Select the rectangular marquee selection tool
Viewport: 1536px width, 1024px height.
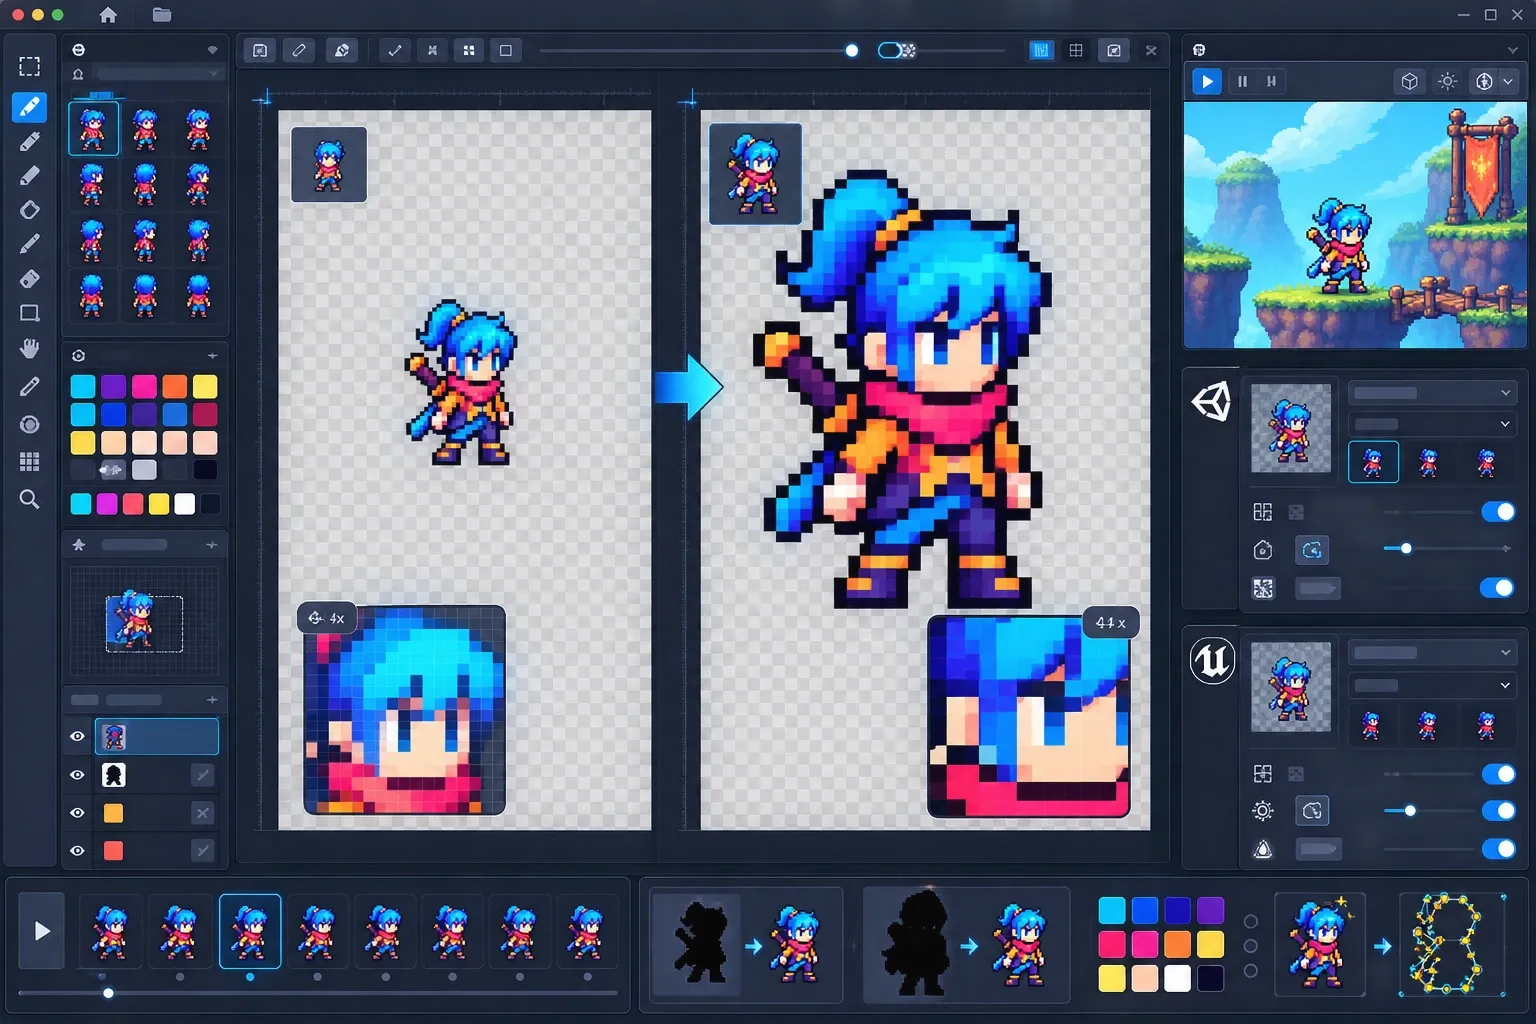[x=30, y=67]
